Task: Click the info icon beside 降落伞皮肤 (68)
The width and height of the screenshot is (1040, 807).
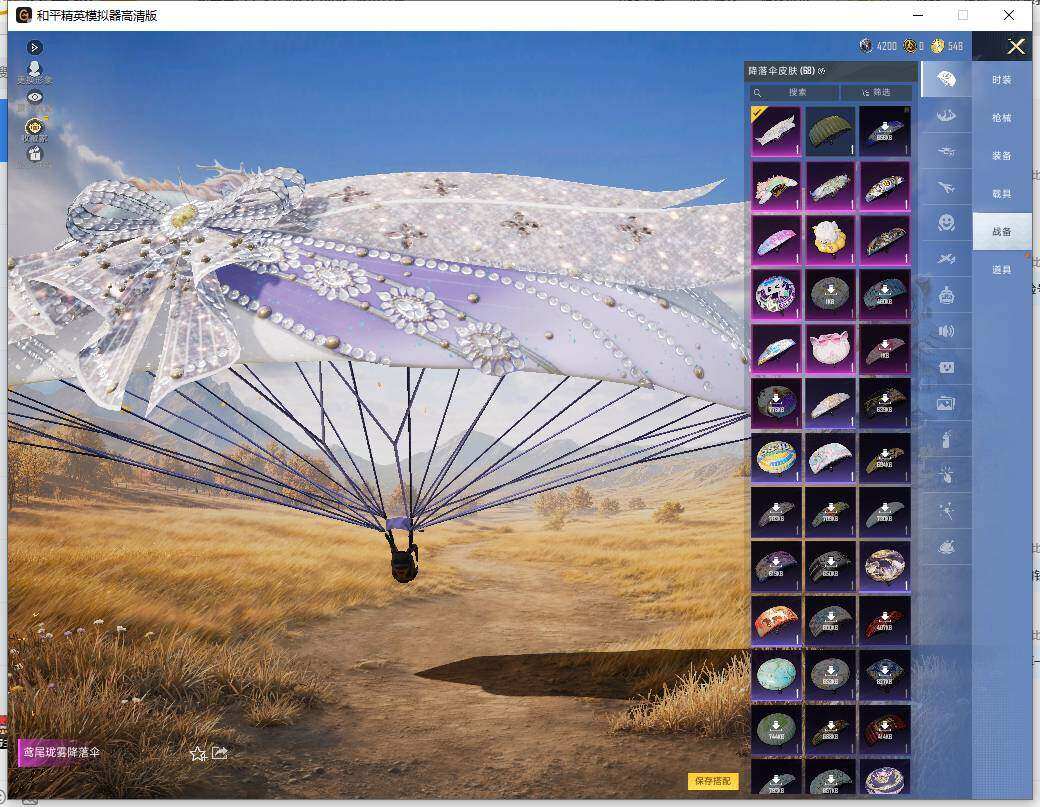Action: [x=822, y=71]
